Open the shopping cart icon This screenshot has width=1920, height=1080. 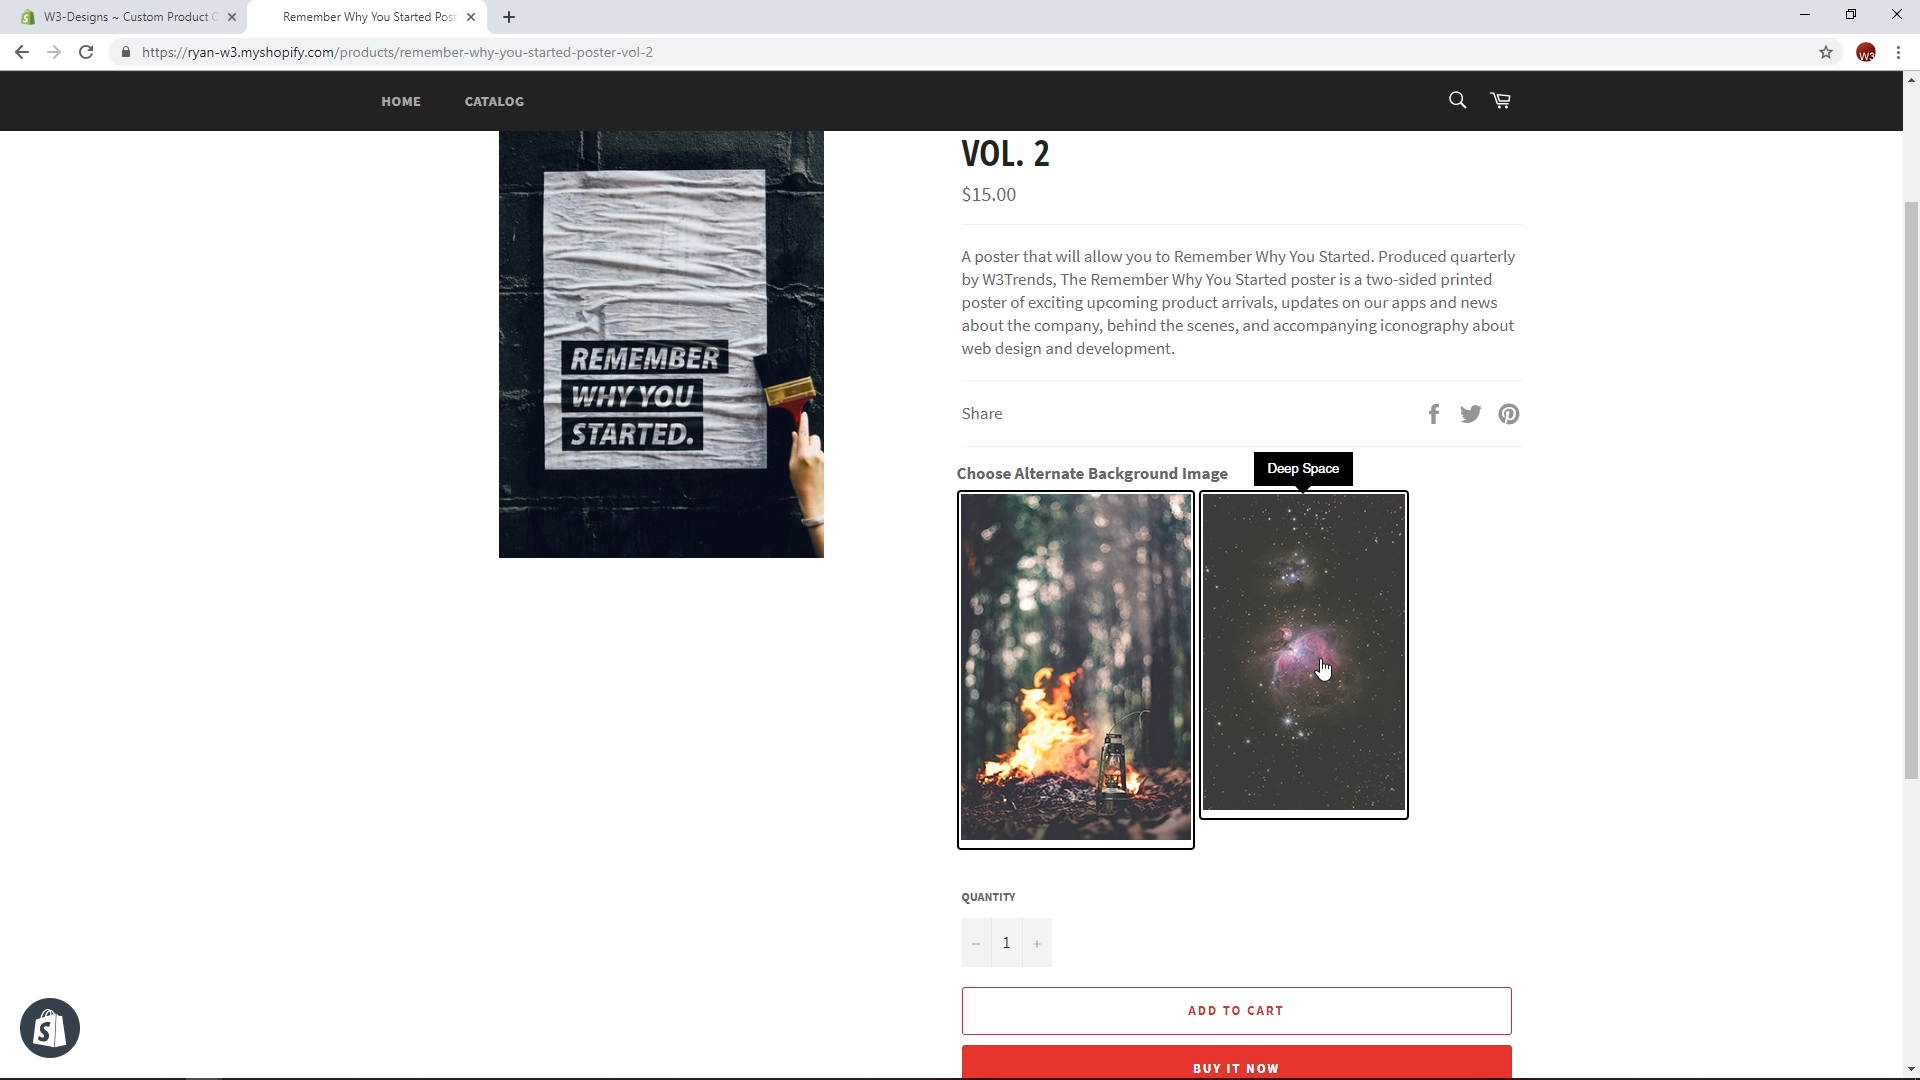[x=1500, y=100]
